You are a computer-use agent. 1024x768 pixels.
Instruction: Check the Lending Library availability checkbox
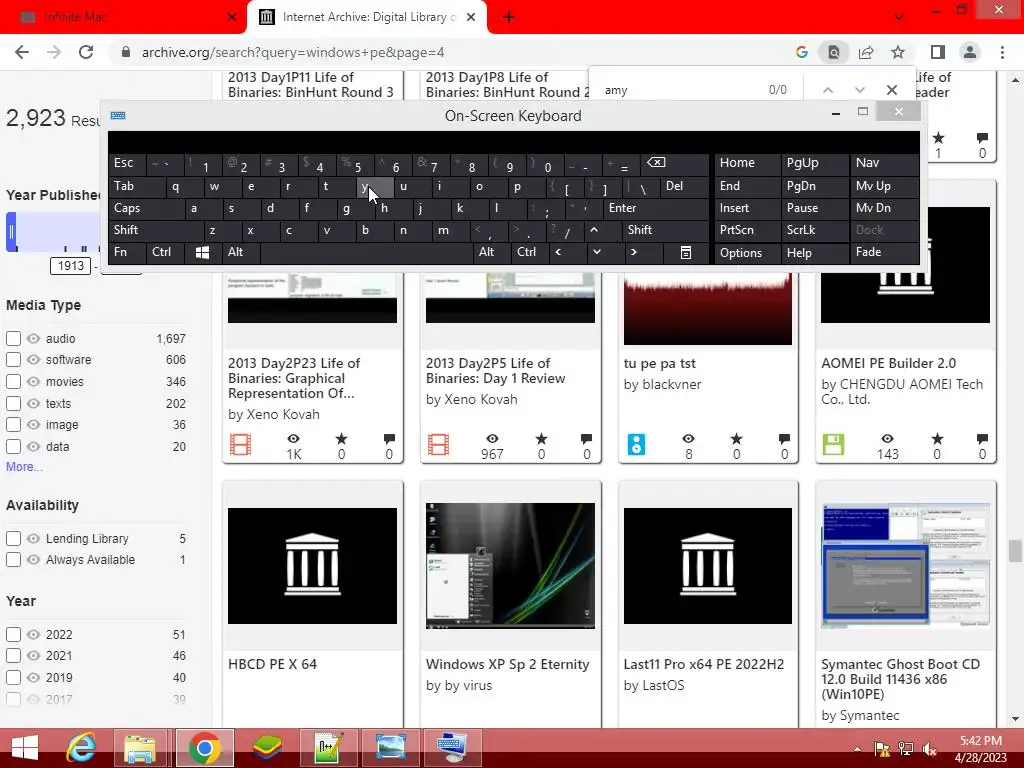pyautogui.click(x=13, y=539)
